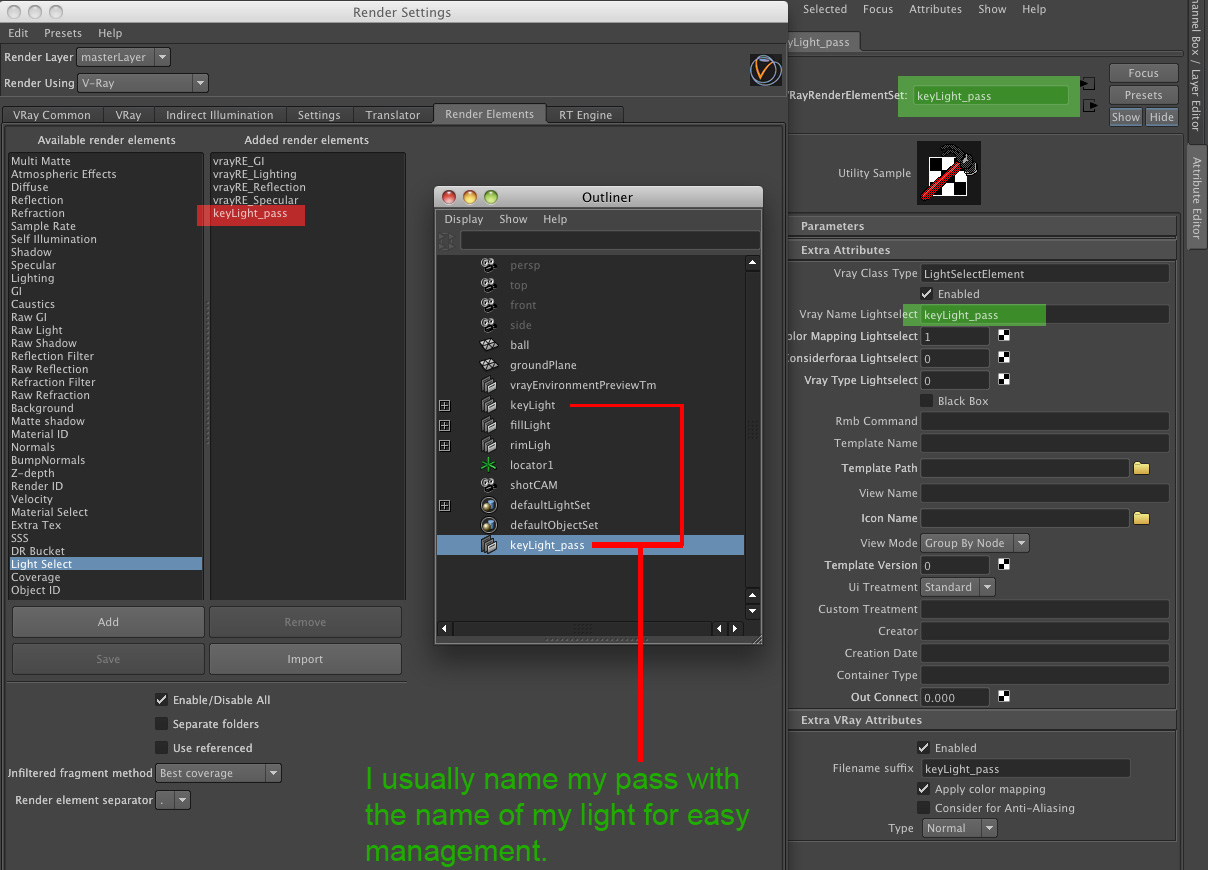Click the vrayEnvironmentPreviewTm node icon
The width and height of the screenshot is (1208, 870).
click(x=489, y=385)
